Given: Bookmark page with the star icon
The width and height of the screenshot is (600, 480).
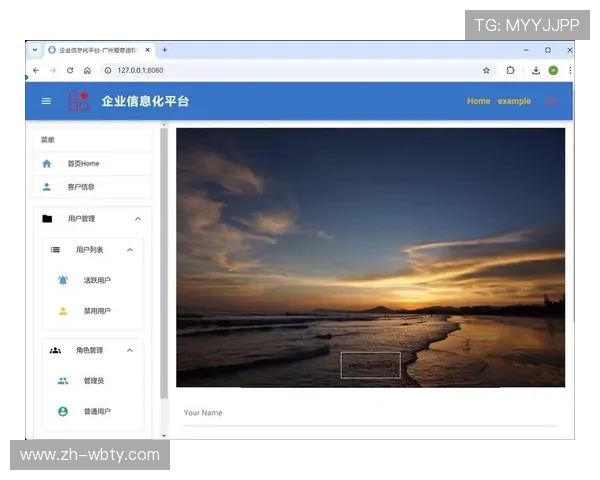Looking at the screenshot, I should pos(486,70).
